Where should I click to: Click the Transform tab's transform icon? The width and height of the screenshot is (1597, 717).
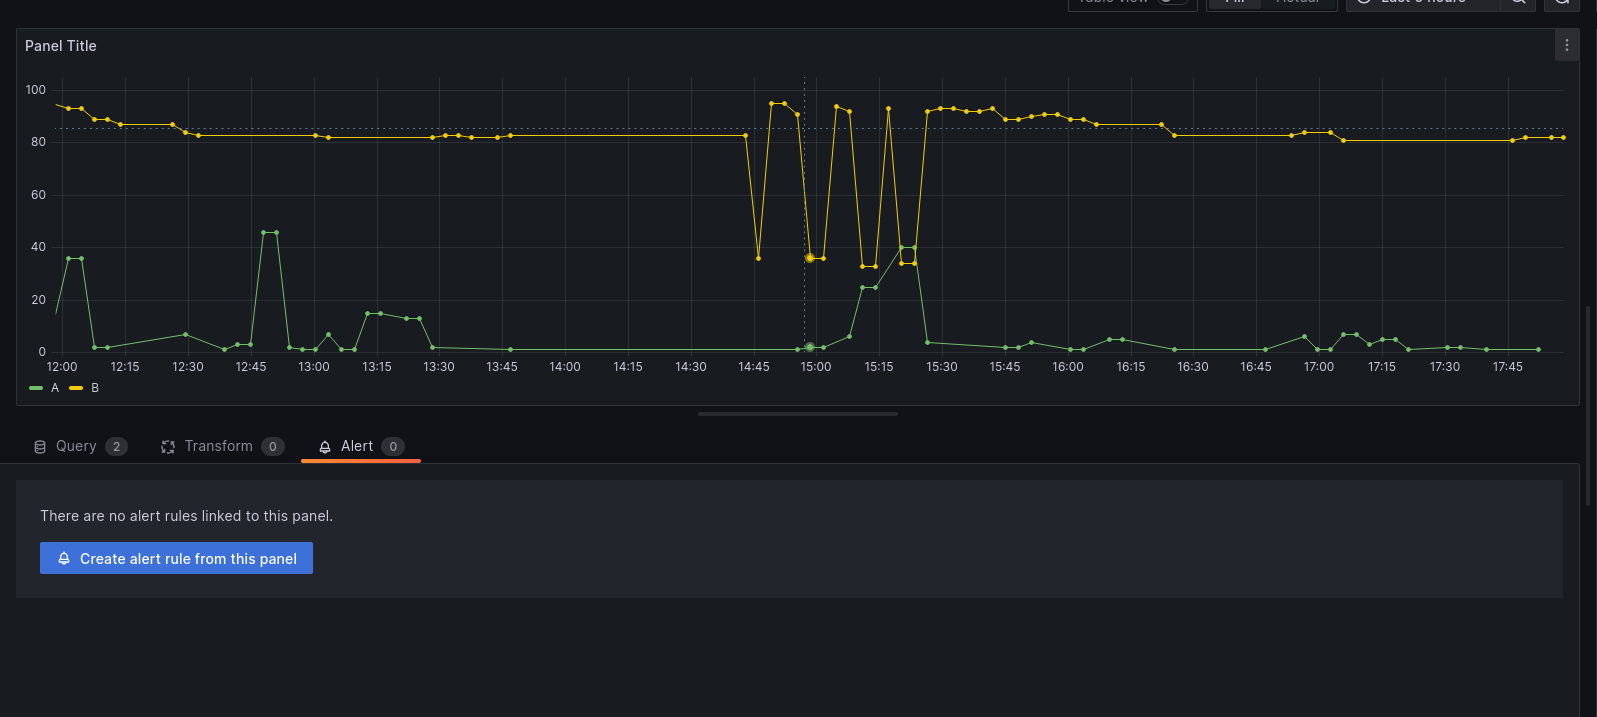pyautogui.click(x=168, y=447)
